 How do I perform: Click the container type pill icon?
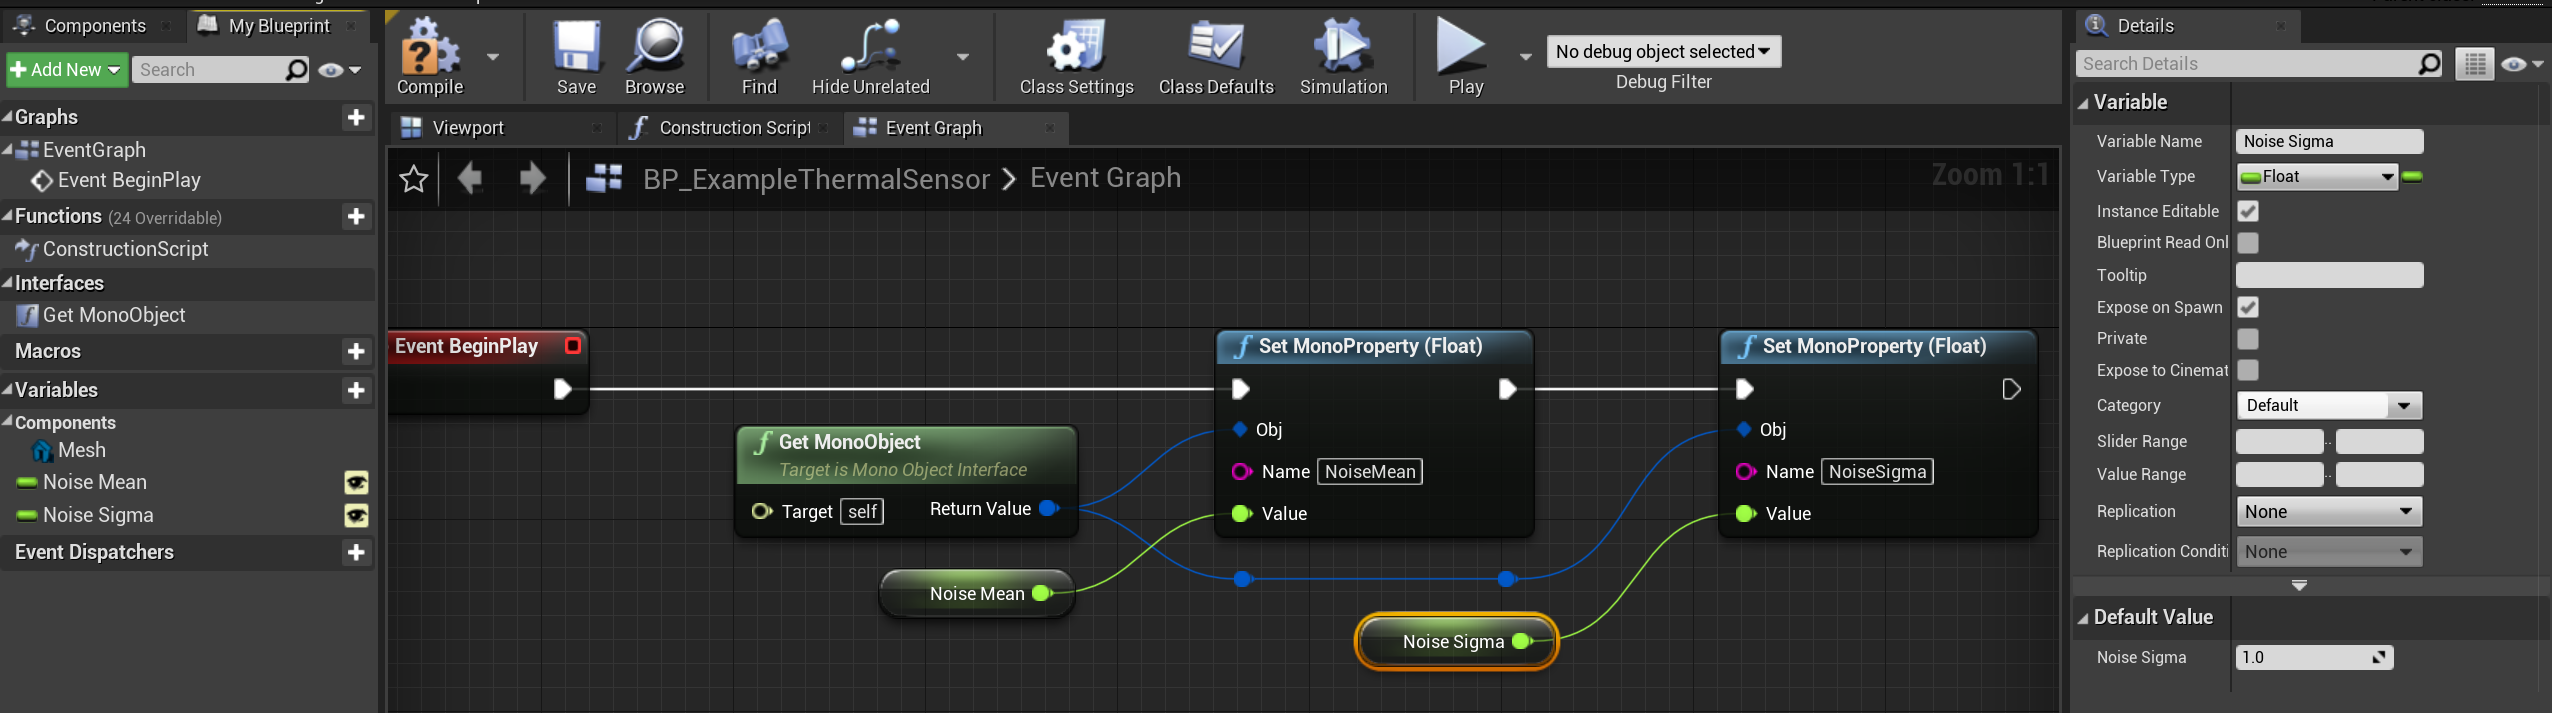click(2412, 177)
